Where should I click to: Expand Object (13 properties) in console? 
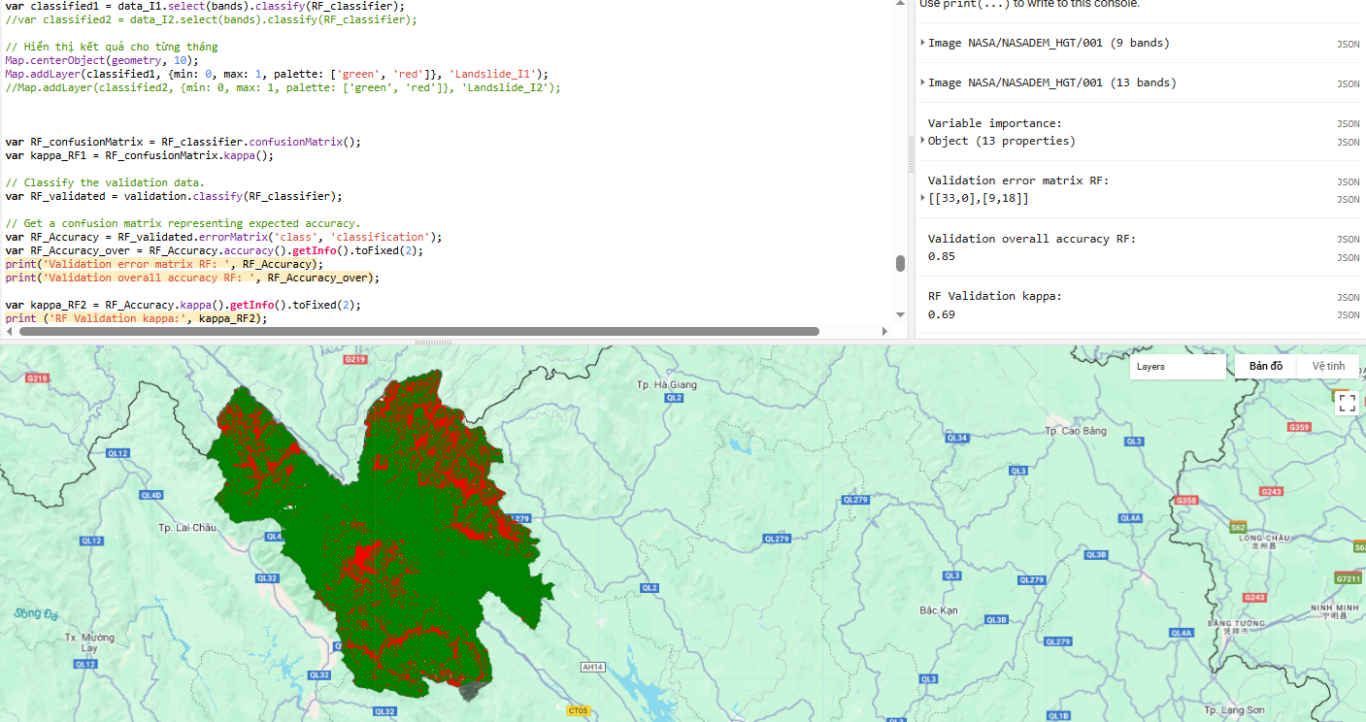[922, 141]
